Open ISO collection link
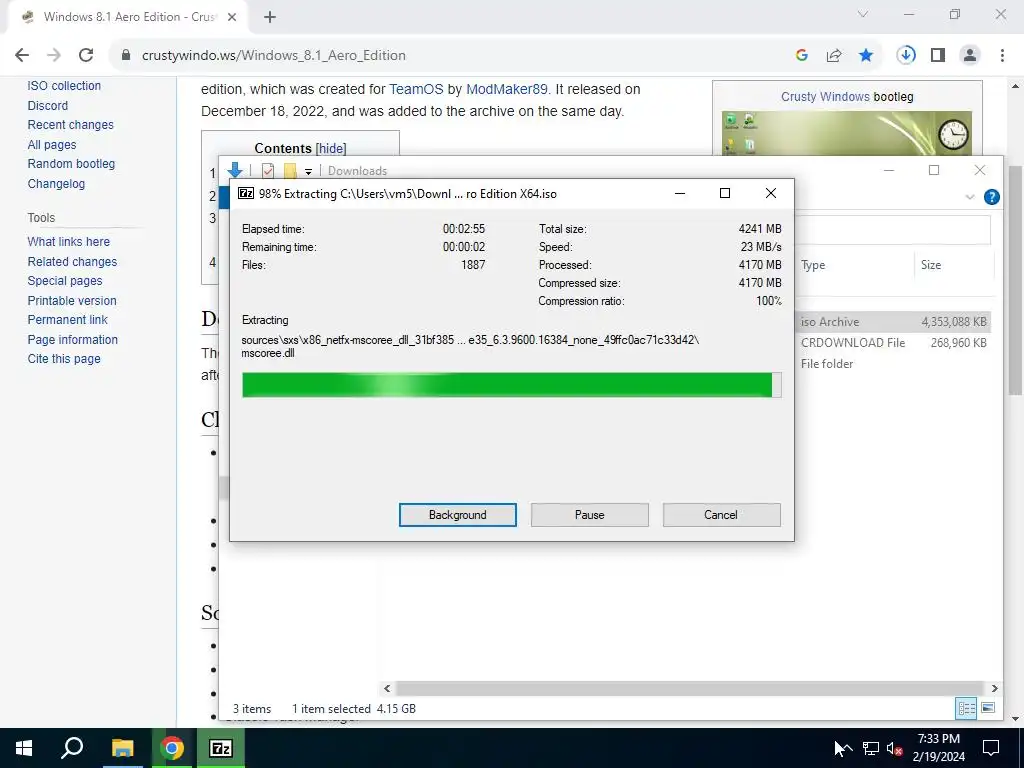Viewport: 1024px width, 768px height. [x=64, y=86]
